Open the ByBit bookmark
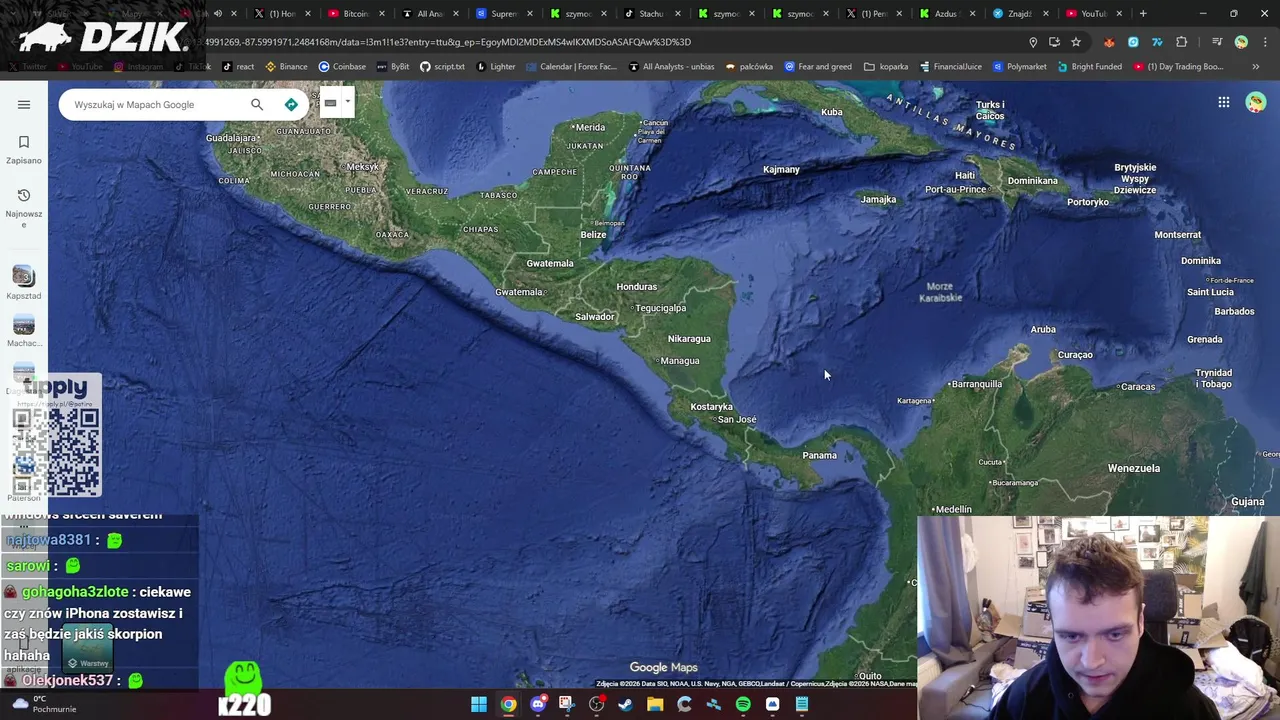Viewport: 1280px width, 720px height. pyautogui.click(x=393, y=67)
